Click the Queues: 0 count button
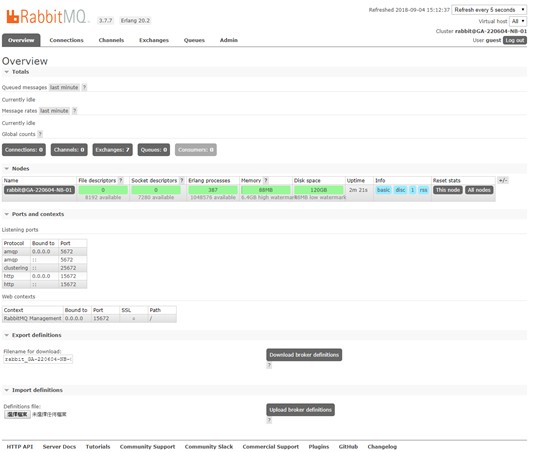Viewport: 534px width, 452px height. point(154,150)
